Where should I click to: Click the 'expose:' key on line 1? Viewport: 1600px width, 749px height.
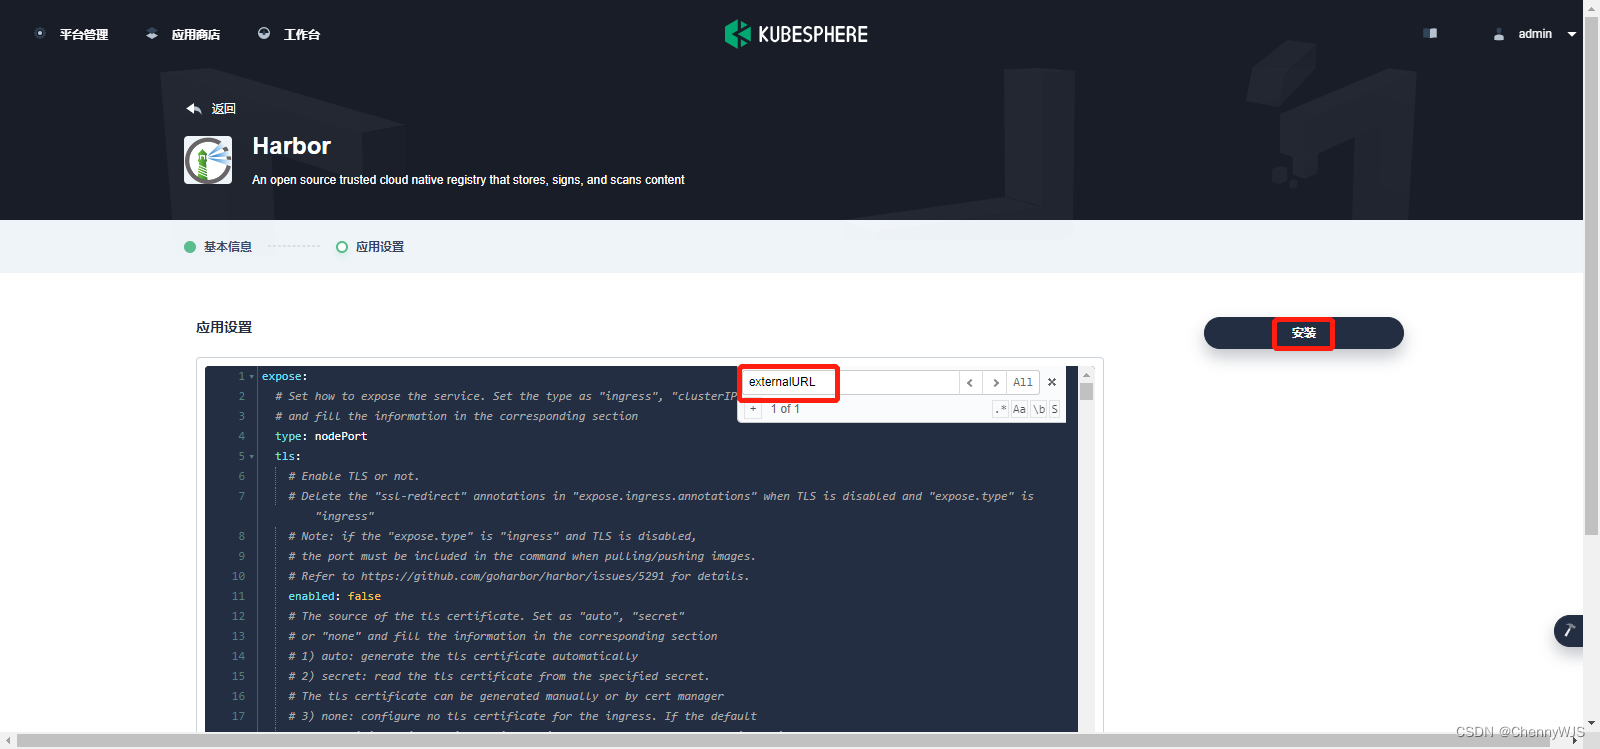(x=285, y=376)
